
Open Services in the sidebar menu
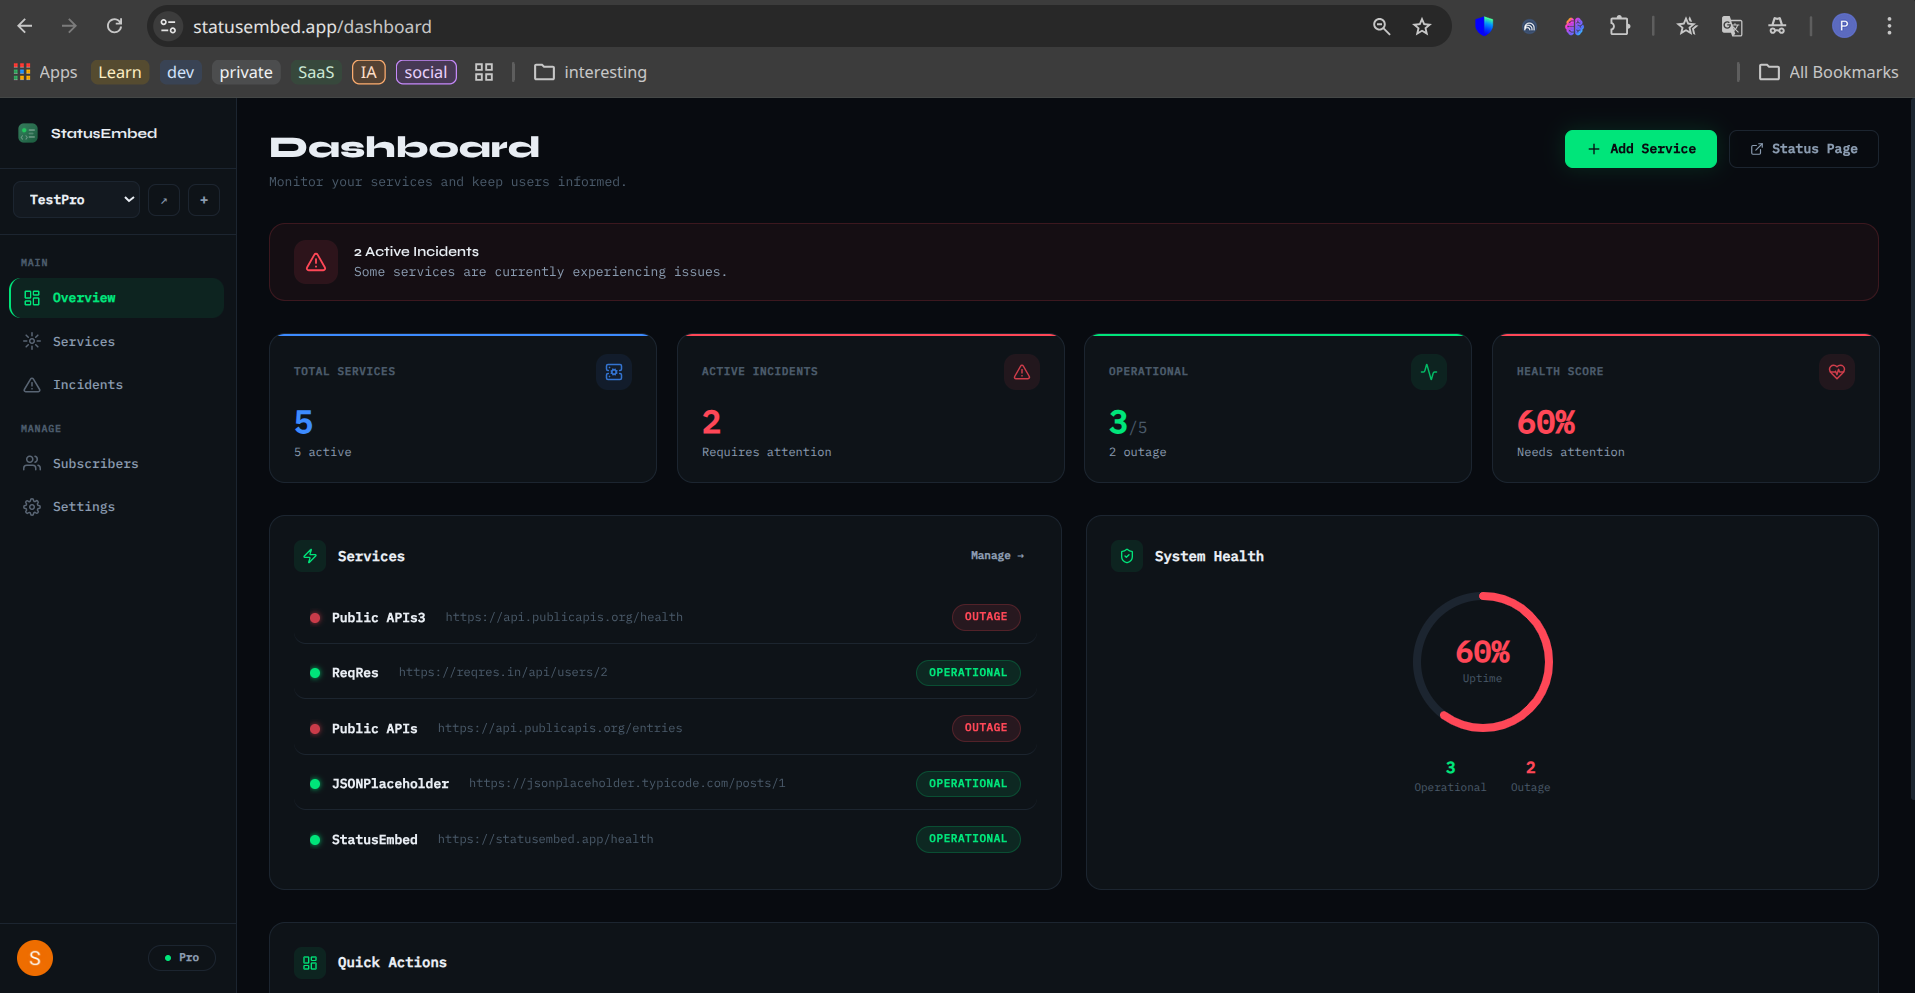pos(117,342)
